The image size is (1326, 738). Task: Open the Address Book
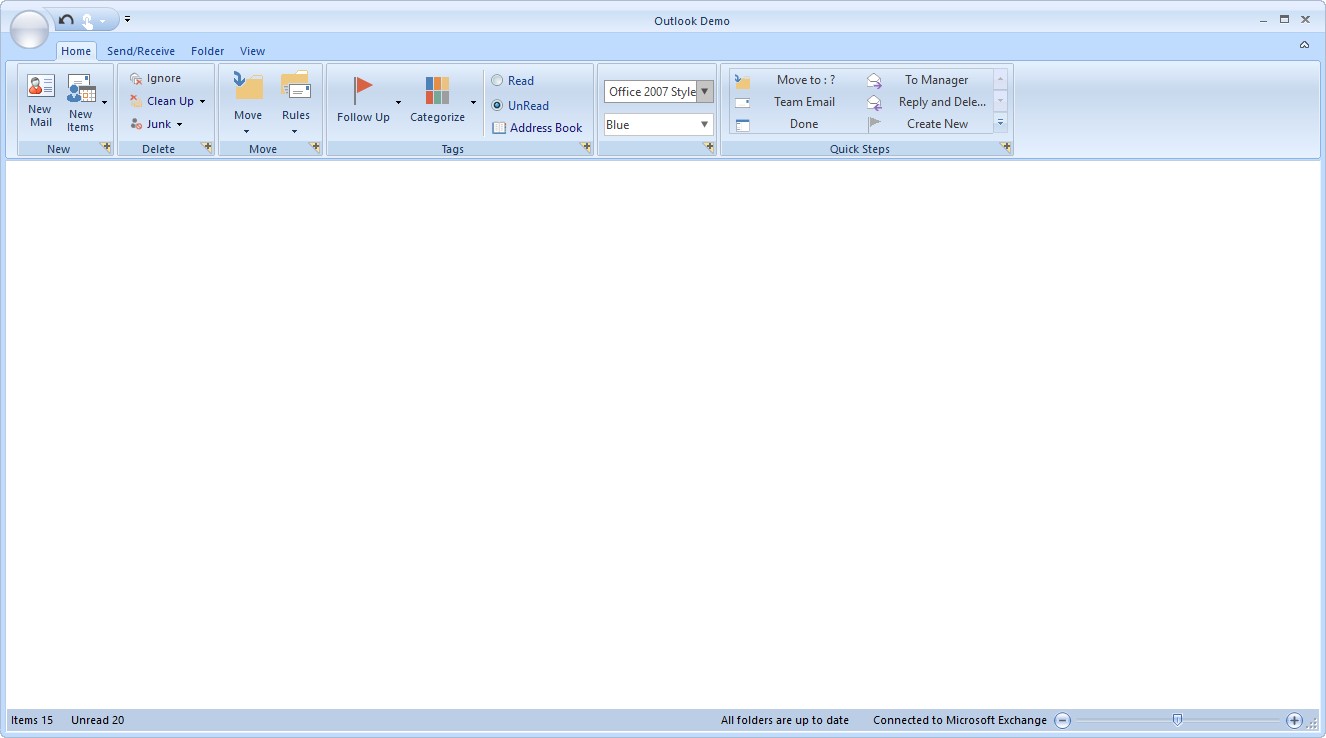tap(537, 128)
